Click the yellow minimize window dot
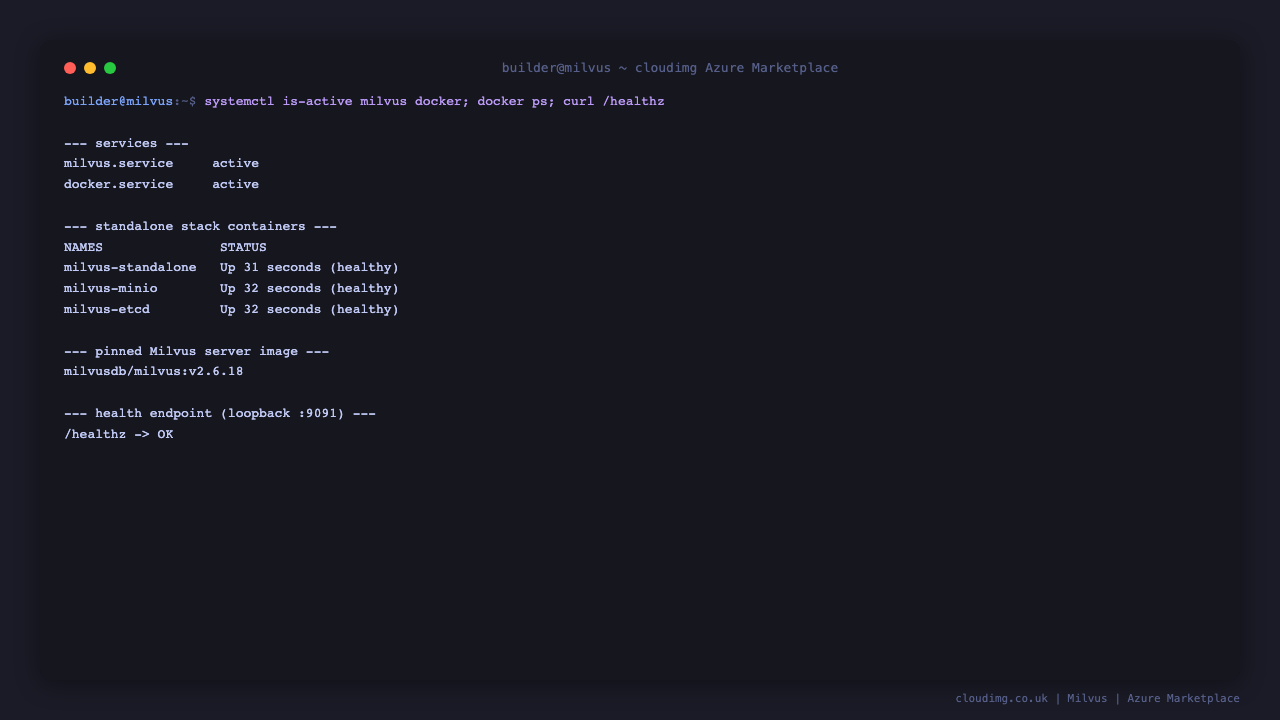The height and width of the screenshot is (720, 1280). pos(90,68)
